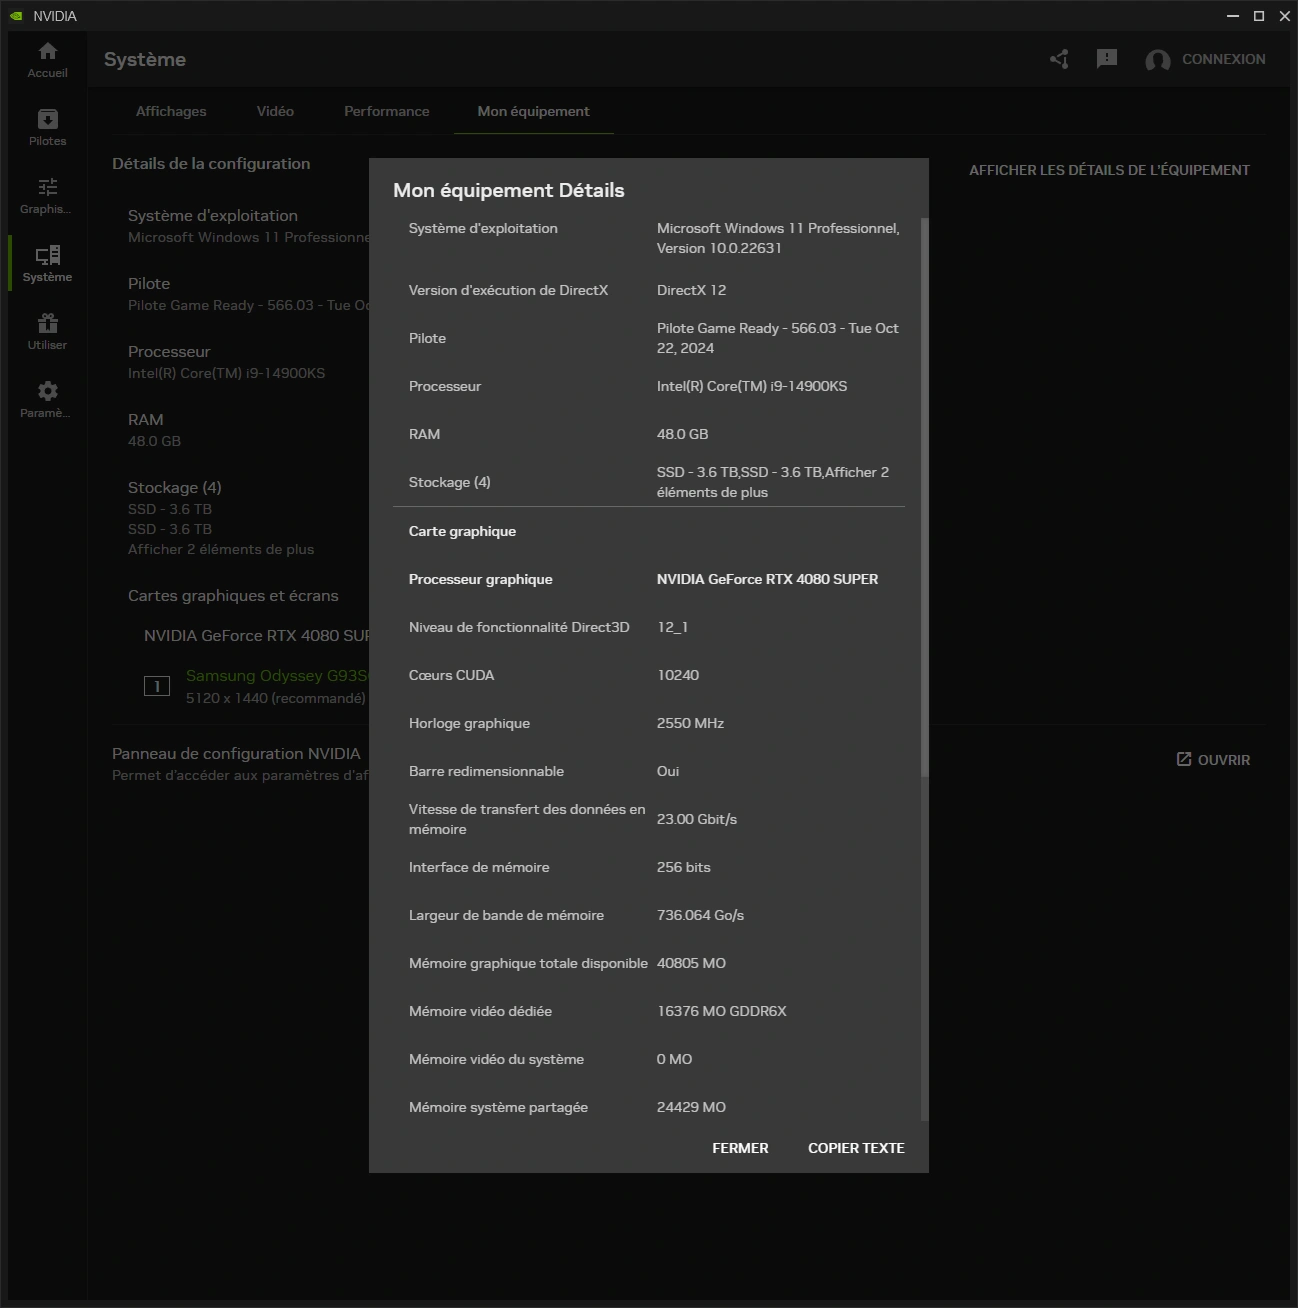Click Afficher 2 éléments de plus
1298x1308 pixels.
[221, 549]
